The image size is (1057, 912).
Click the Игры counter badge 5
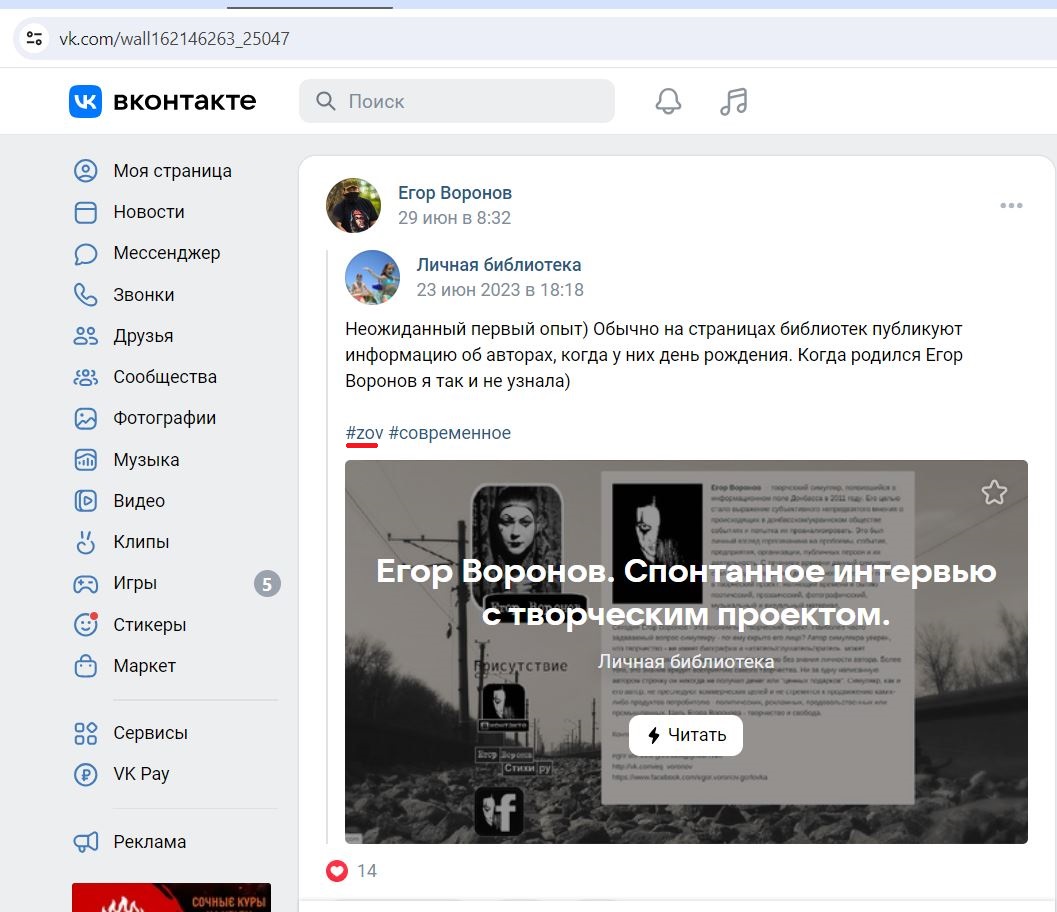[267, 584]
